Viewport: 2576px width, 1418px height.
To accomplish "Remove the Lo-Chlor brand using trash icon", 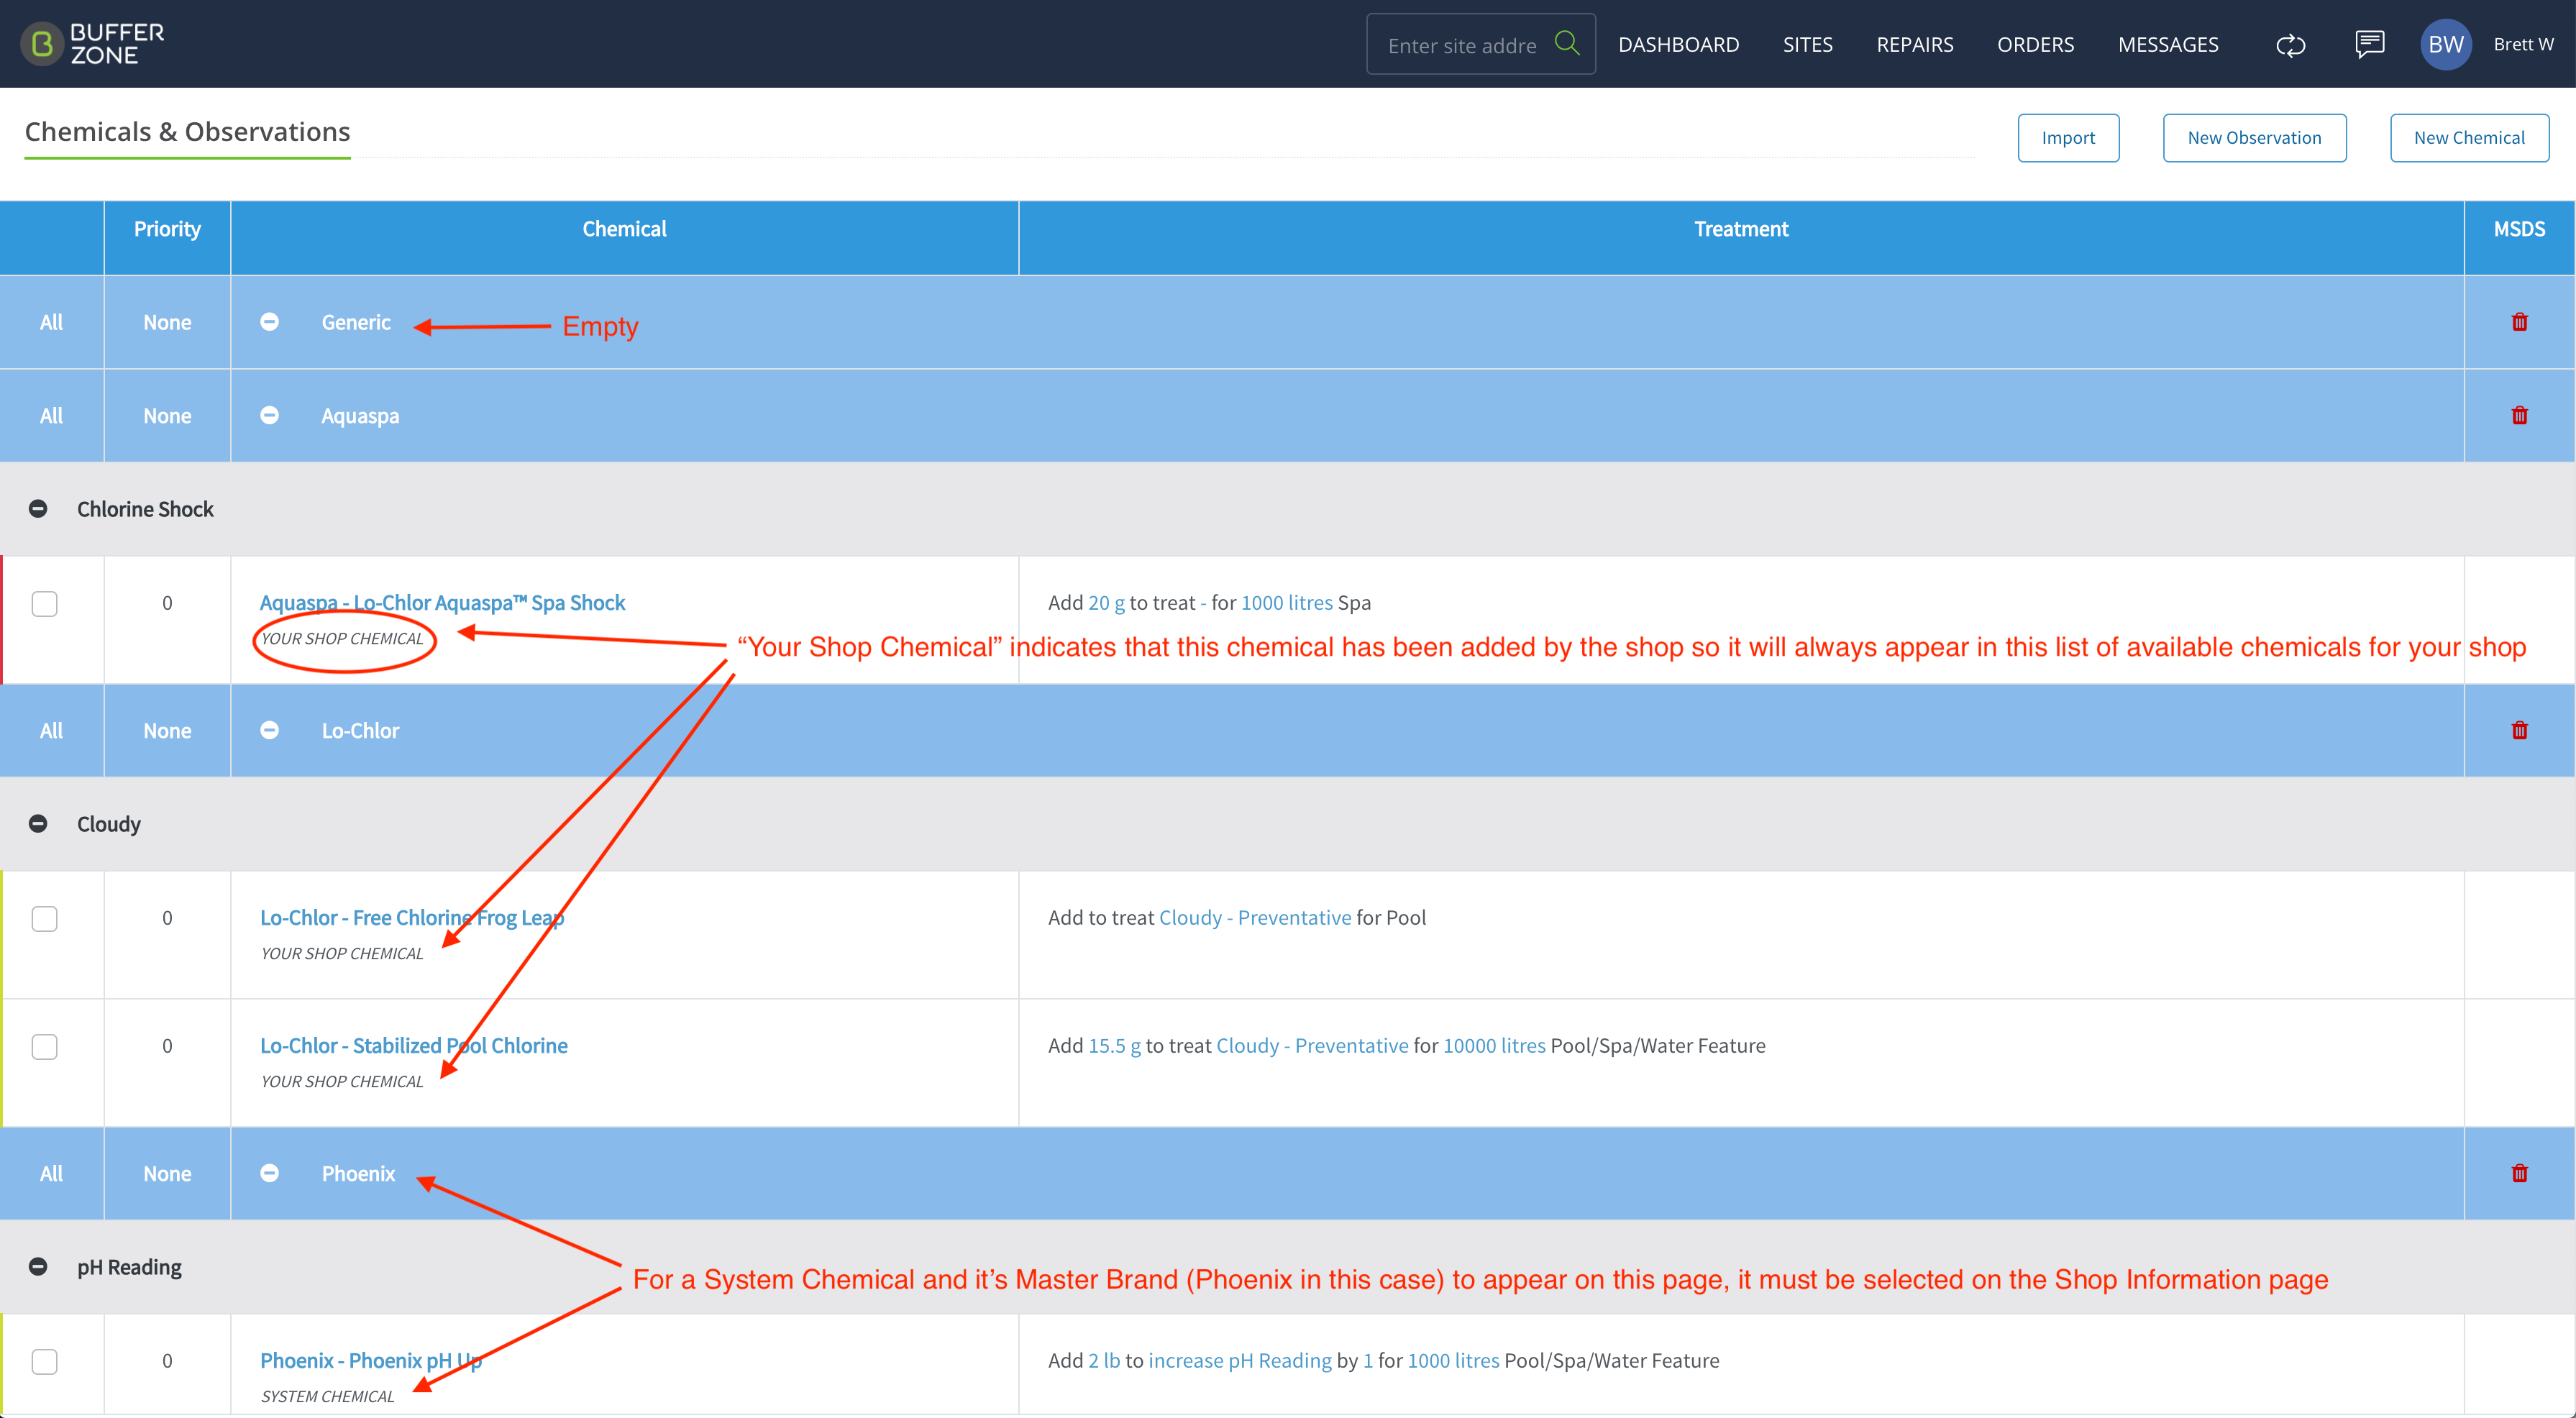I will pos(2519,730).
